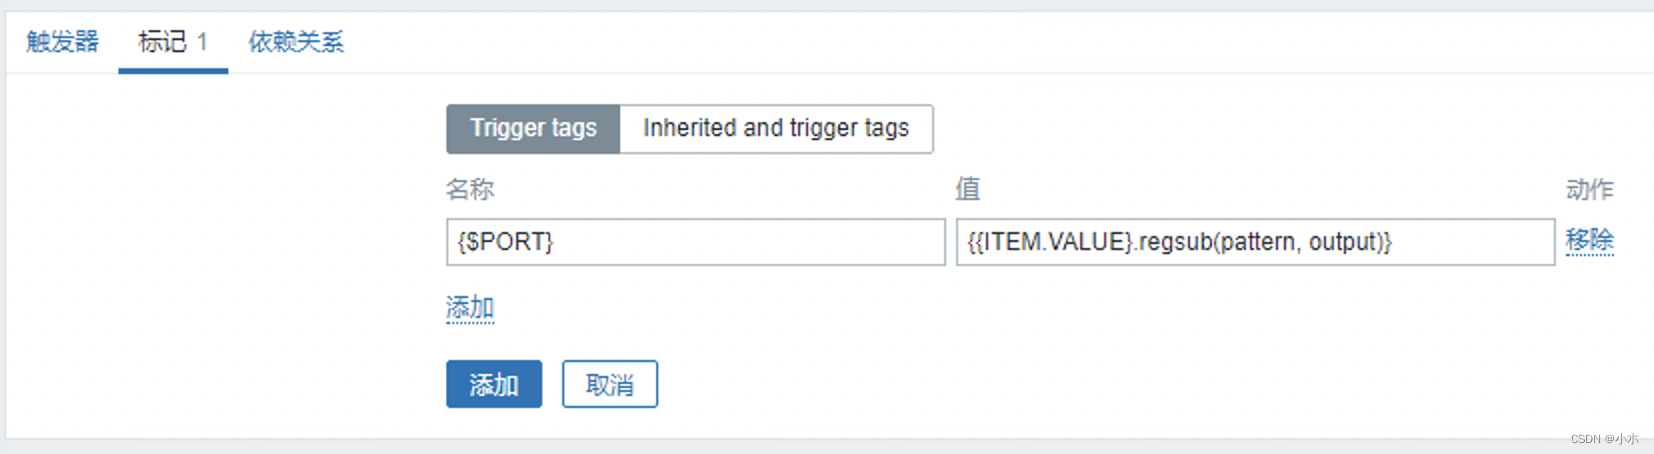Image resolution: width=1654 pixels, height=454 pixels.
Task: Open the 依赖关系 tab
Action: [x=296, y=42]
